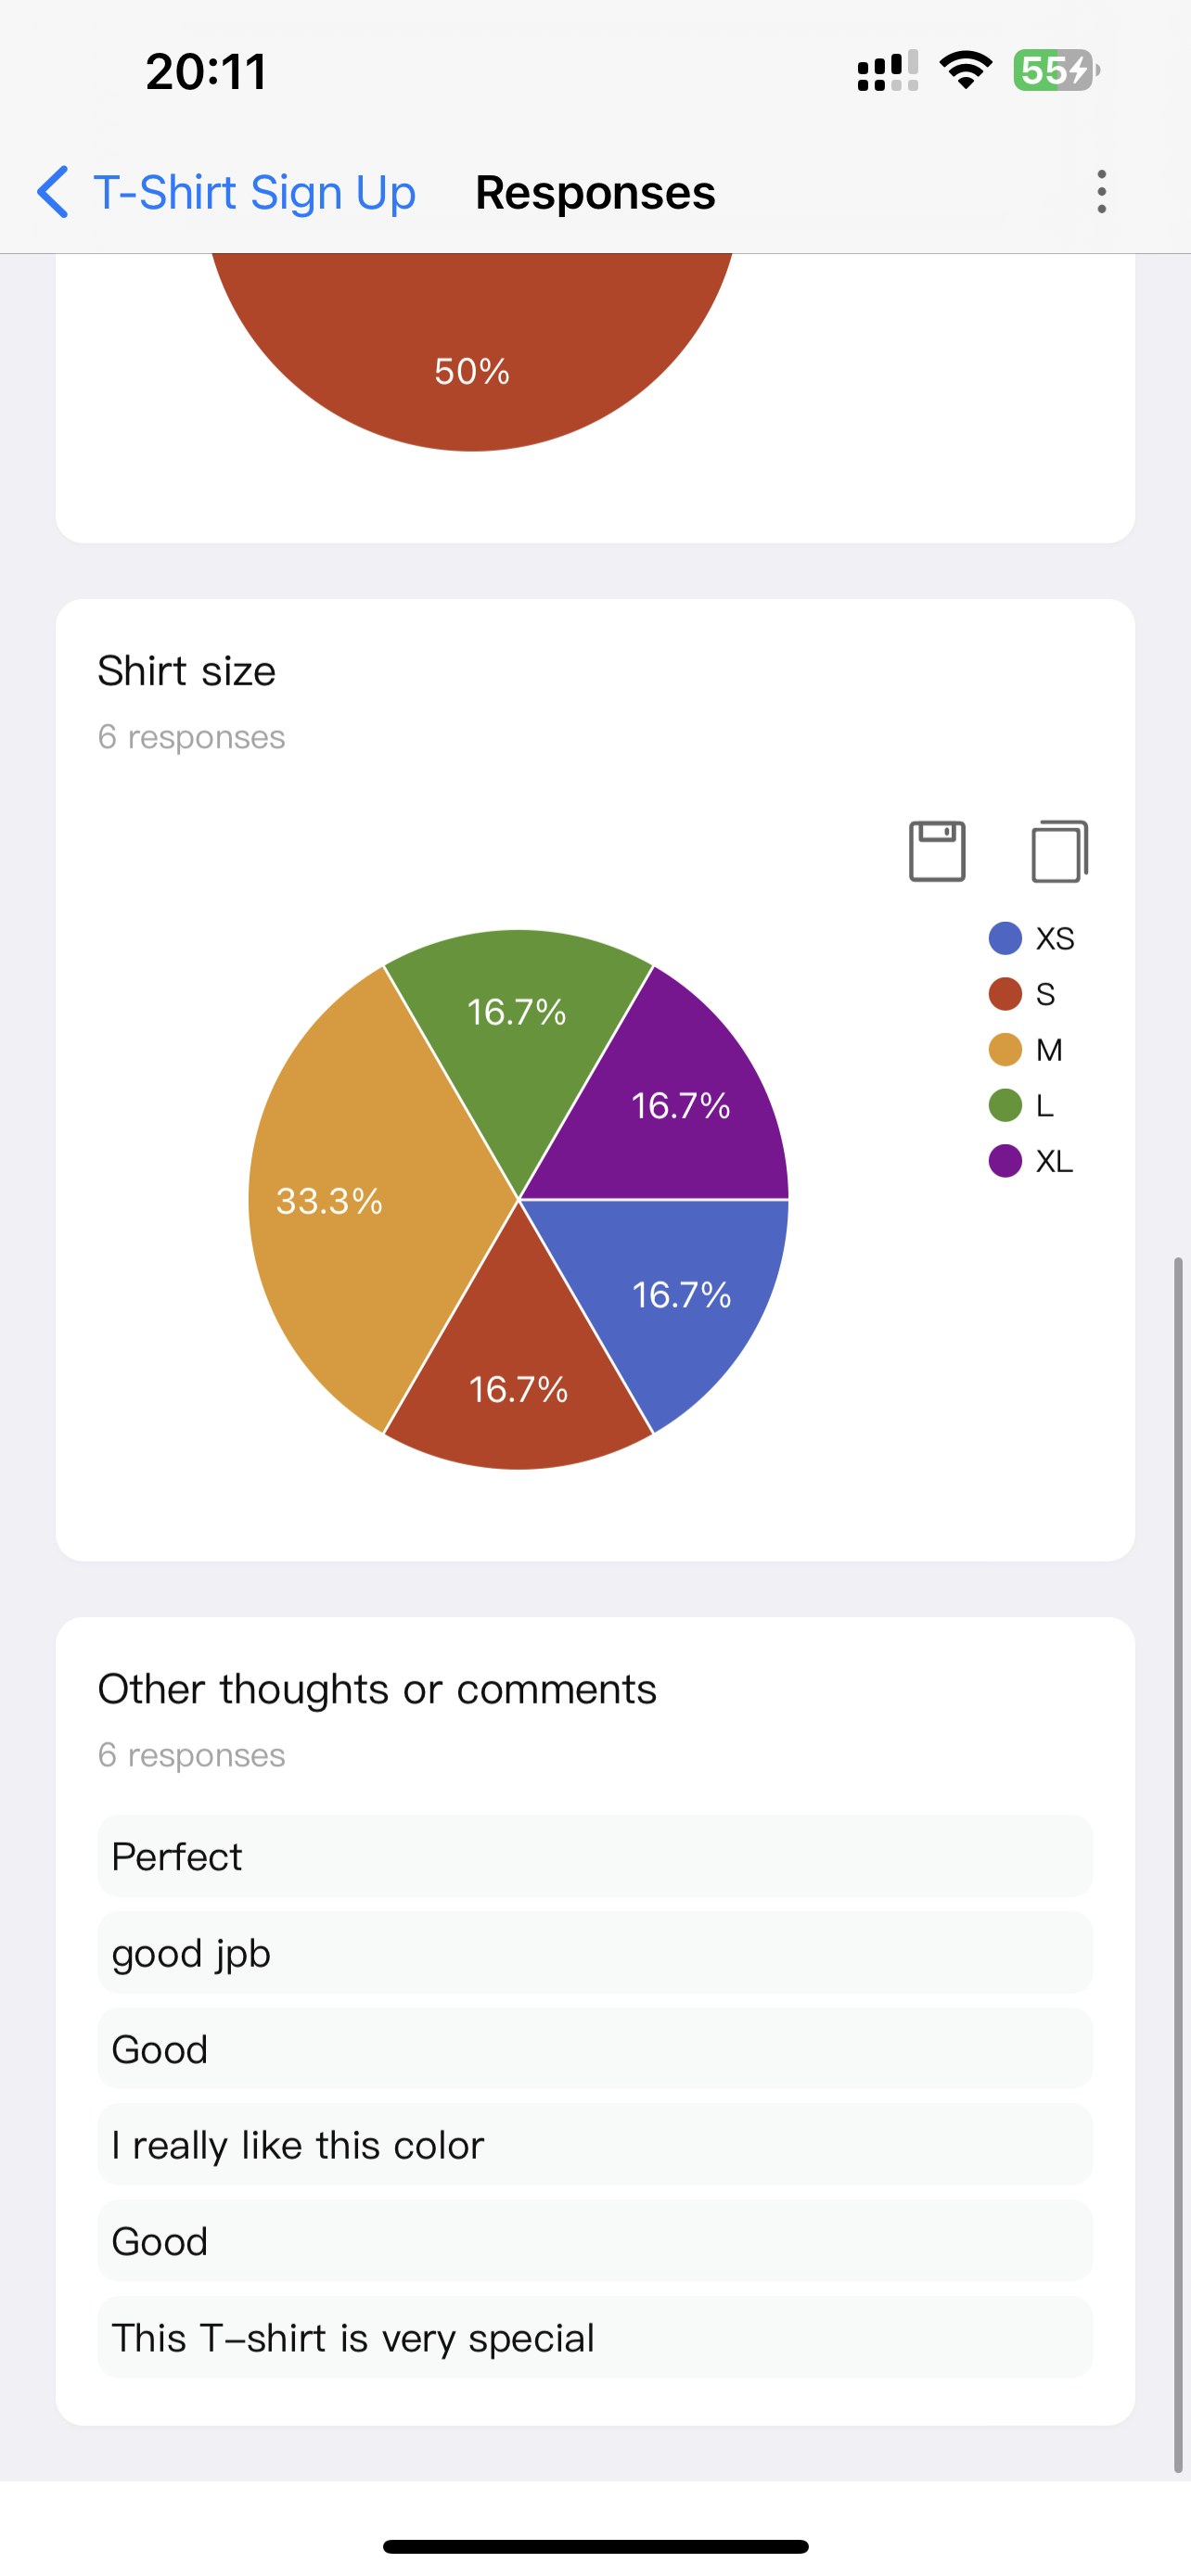The image size is (1191, 2576).
Task: Tap the battery level indicator
Action: point(1052,70)
